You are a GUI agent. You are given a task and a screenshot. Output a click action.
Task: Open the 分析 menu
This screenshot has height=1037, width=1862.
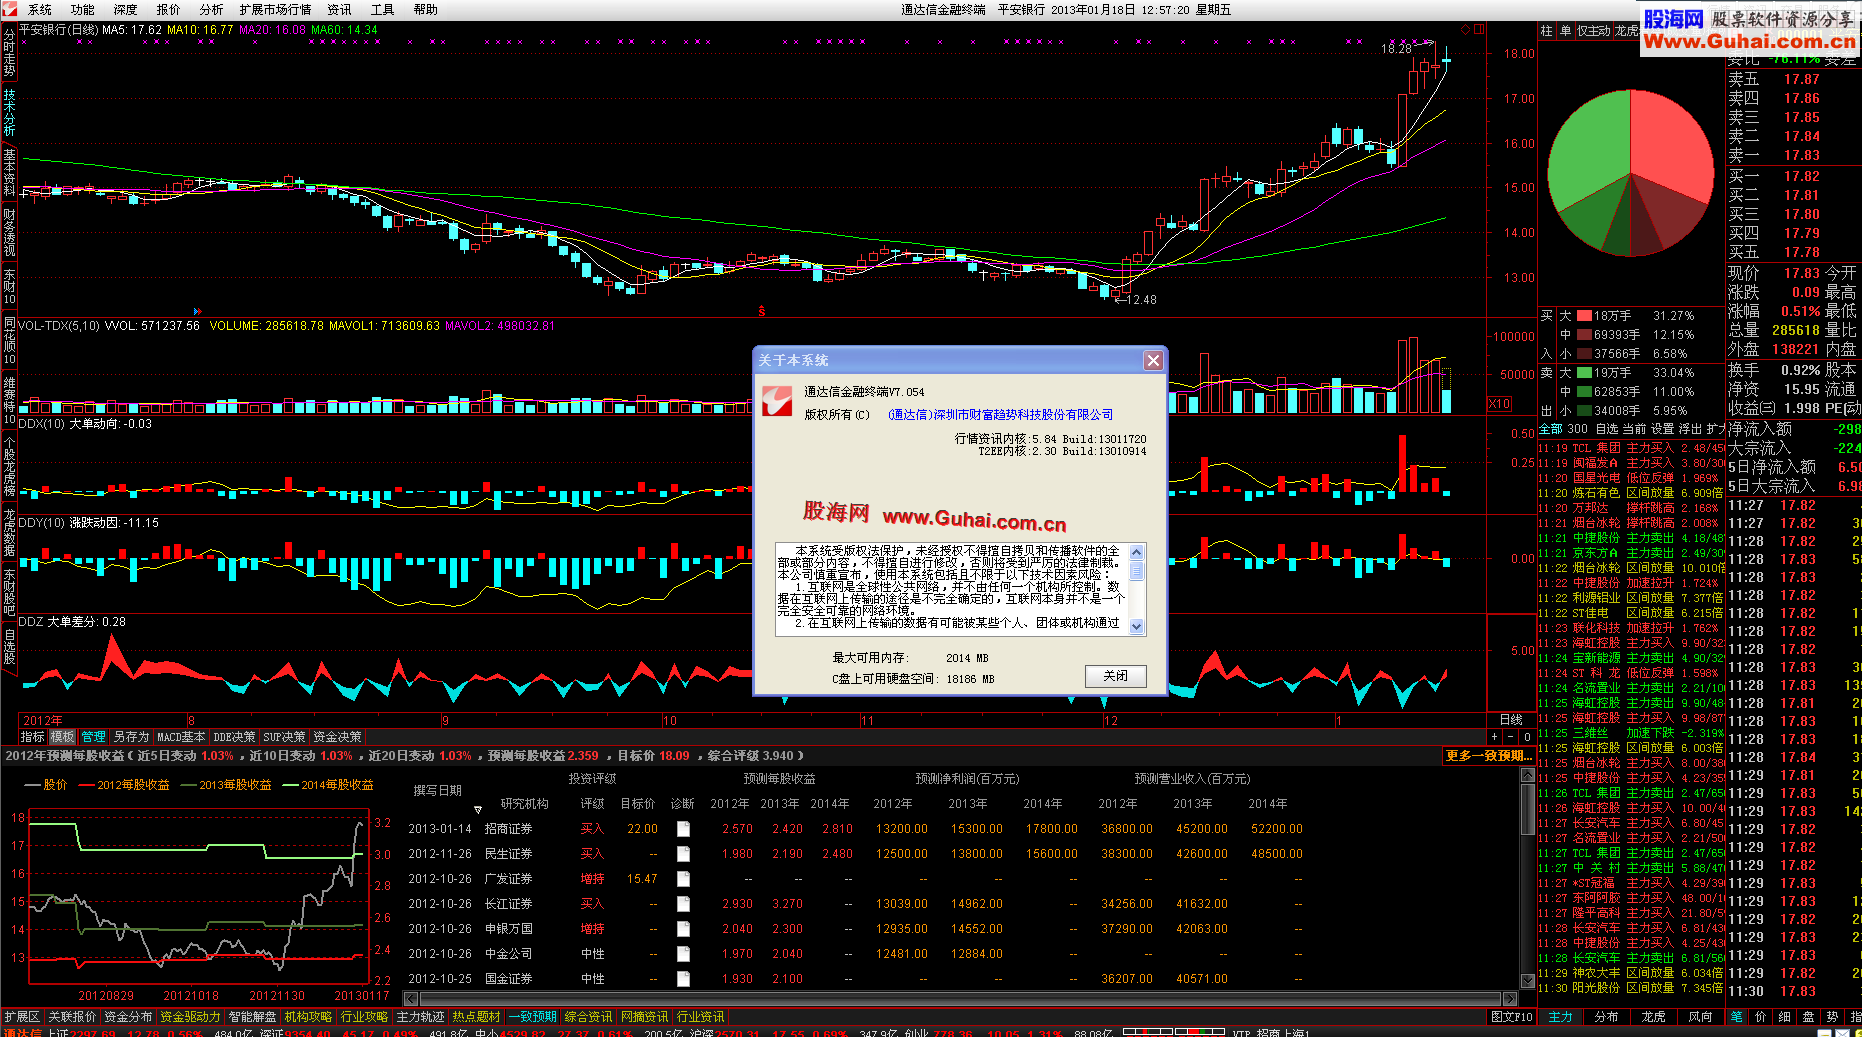tap(211, 10)
